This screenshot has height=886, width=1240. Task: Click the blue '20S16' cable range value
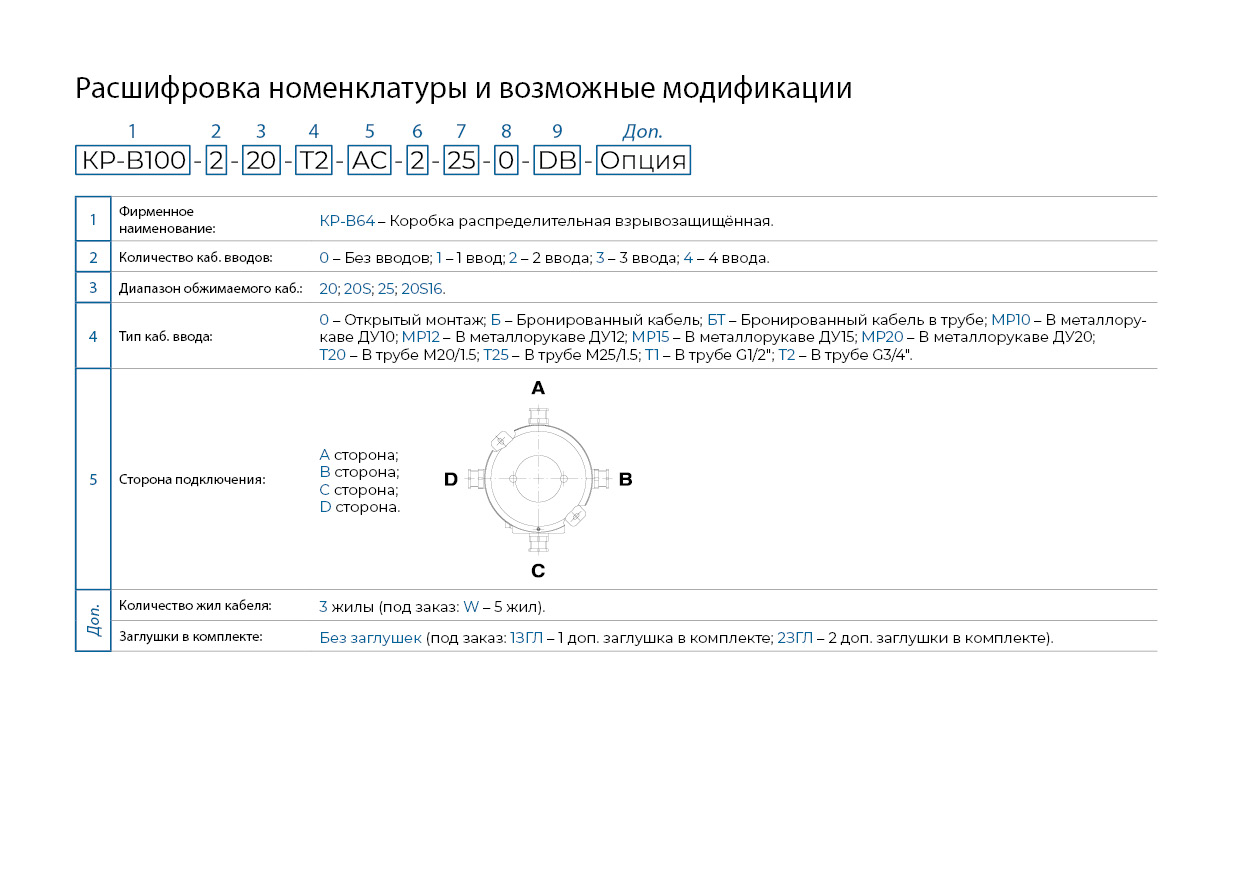click(422, 288)
